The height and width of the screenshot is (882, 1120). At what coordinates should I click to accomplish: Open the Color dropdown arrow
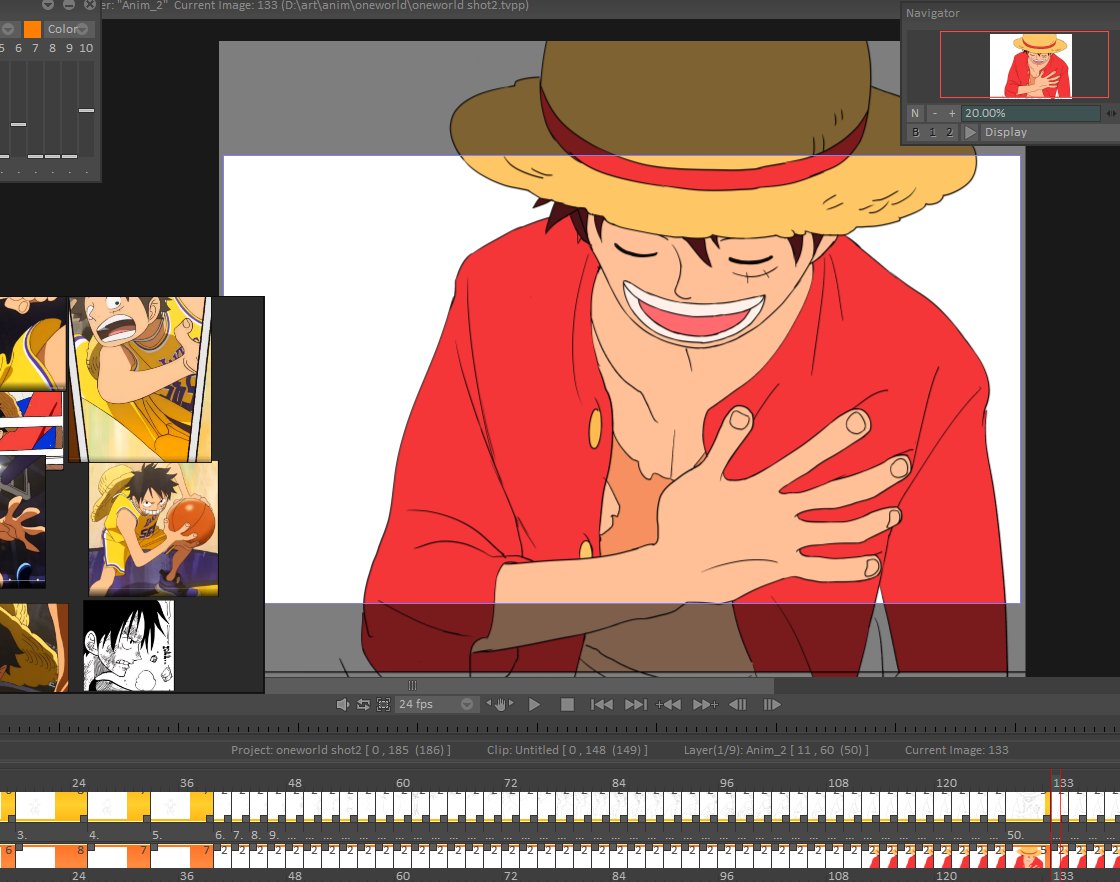click(83, 29)
